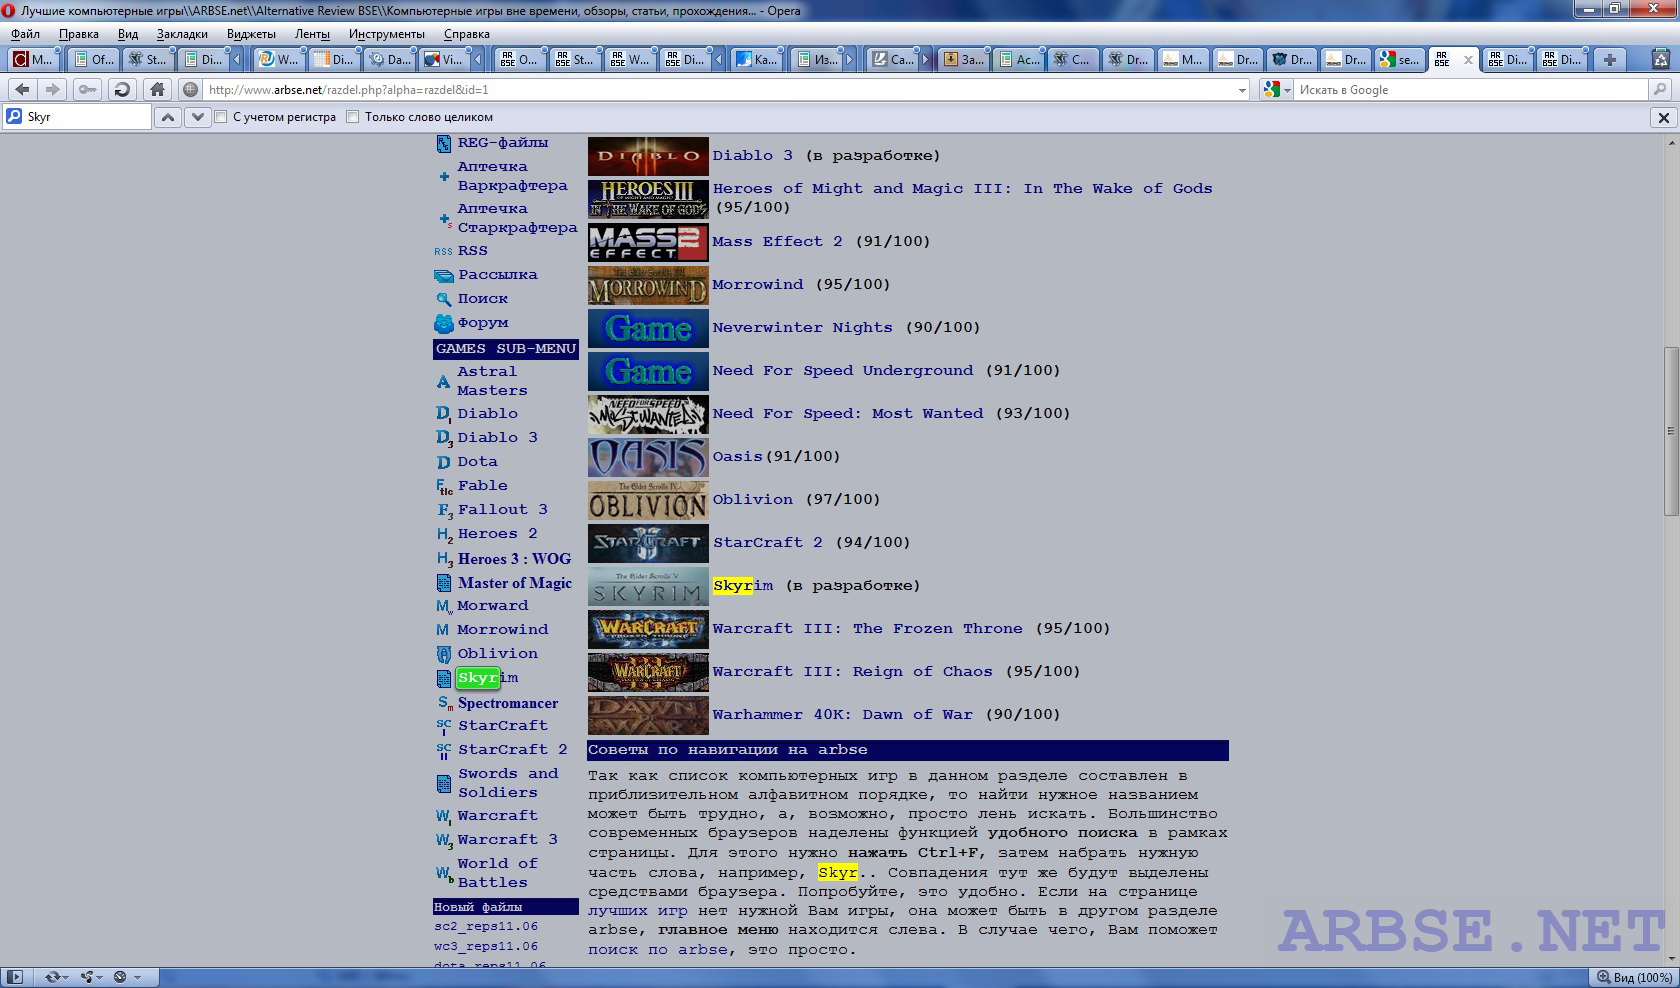Click the Spectromancer sidebar icon
This screenshot has height=988, width=1680.
[445, 703]
